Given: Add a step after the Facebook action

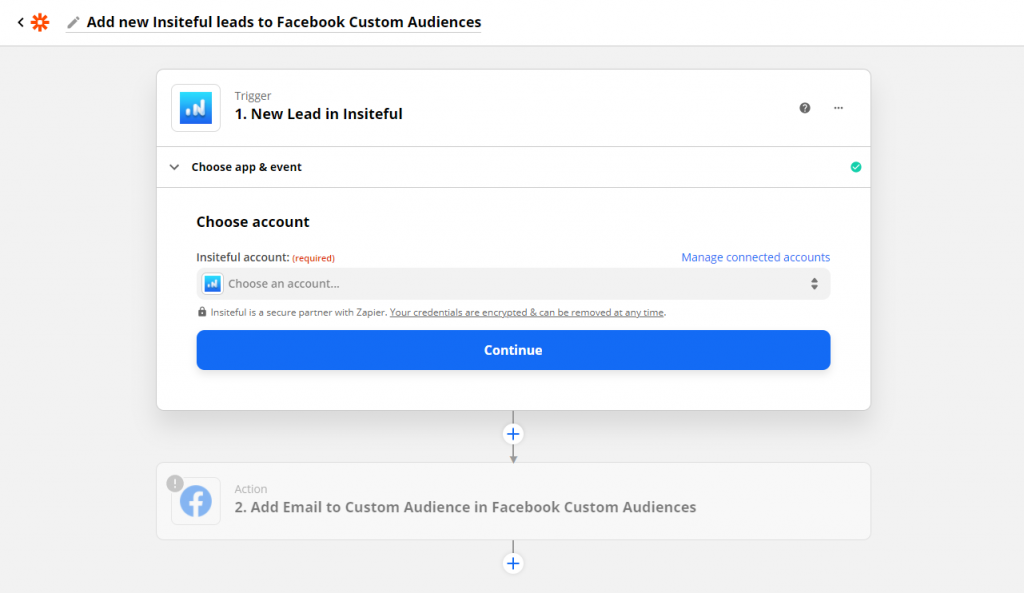Looking at the screenshot, I should (x=513, y=564).
